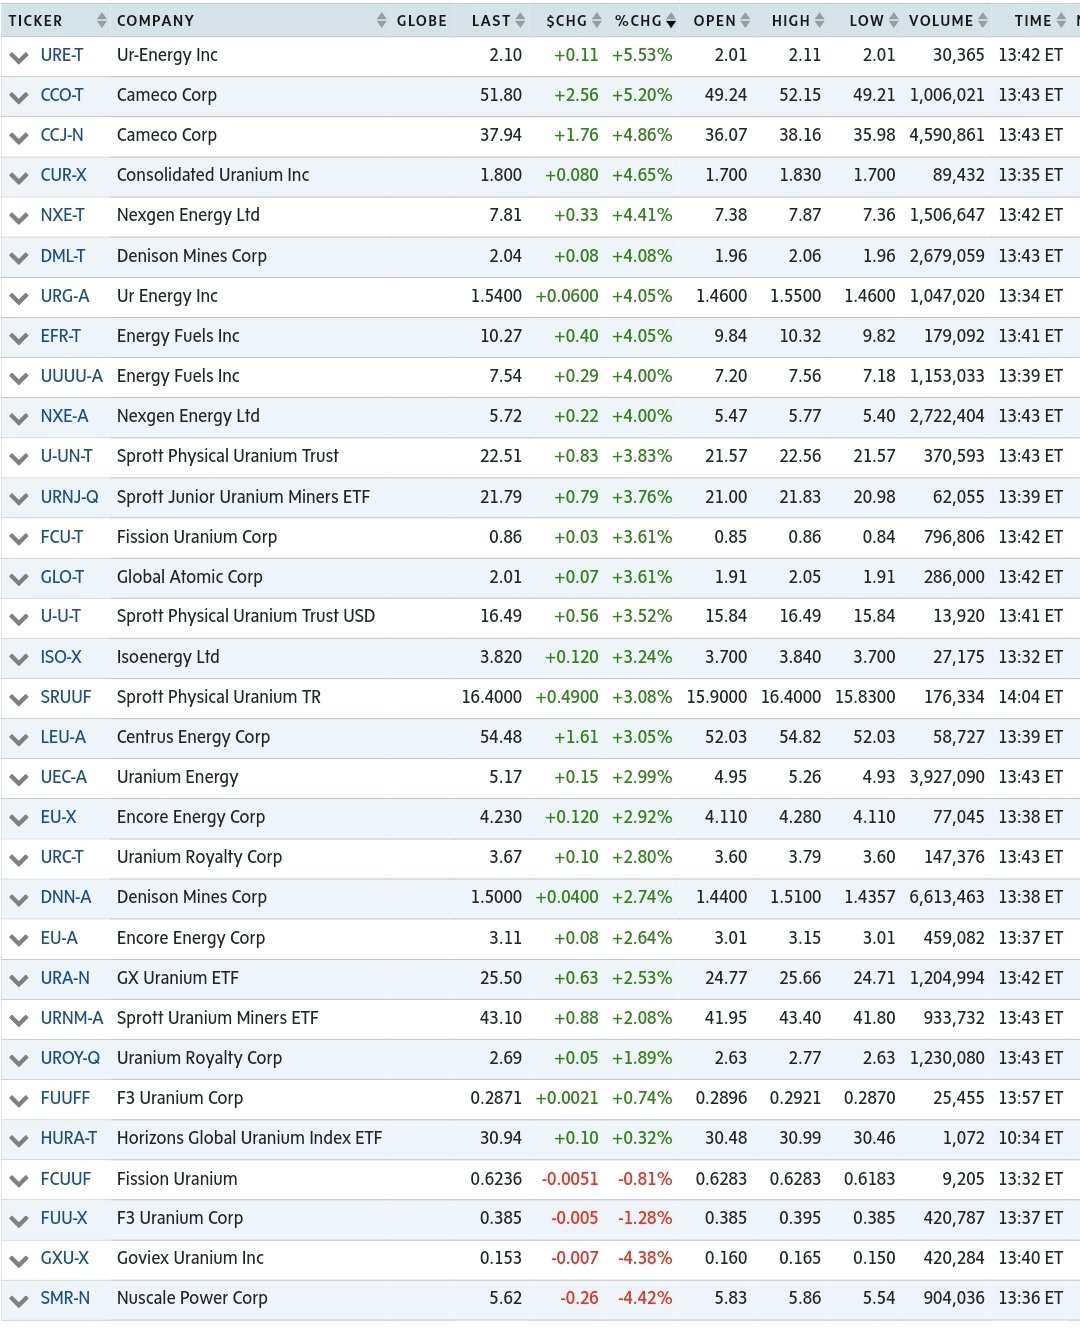Sort by HIGH column sort arrows
The image size is (1080, 1328).
tap(820, 21)
